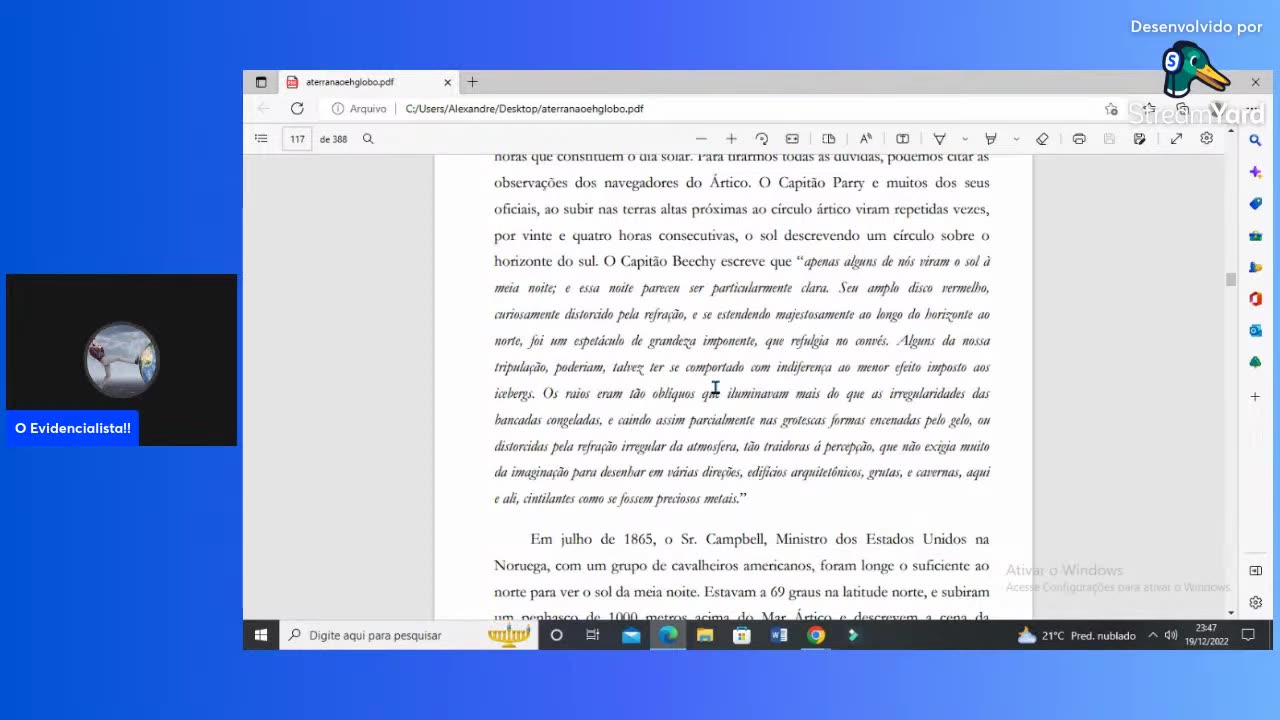Screen dimensions: 1280x720
Task: Select the Add text tool
Action: coord(902,139)
